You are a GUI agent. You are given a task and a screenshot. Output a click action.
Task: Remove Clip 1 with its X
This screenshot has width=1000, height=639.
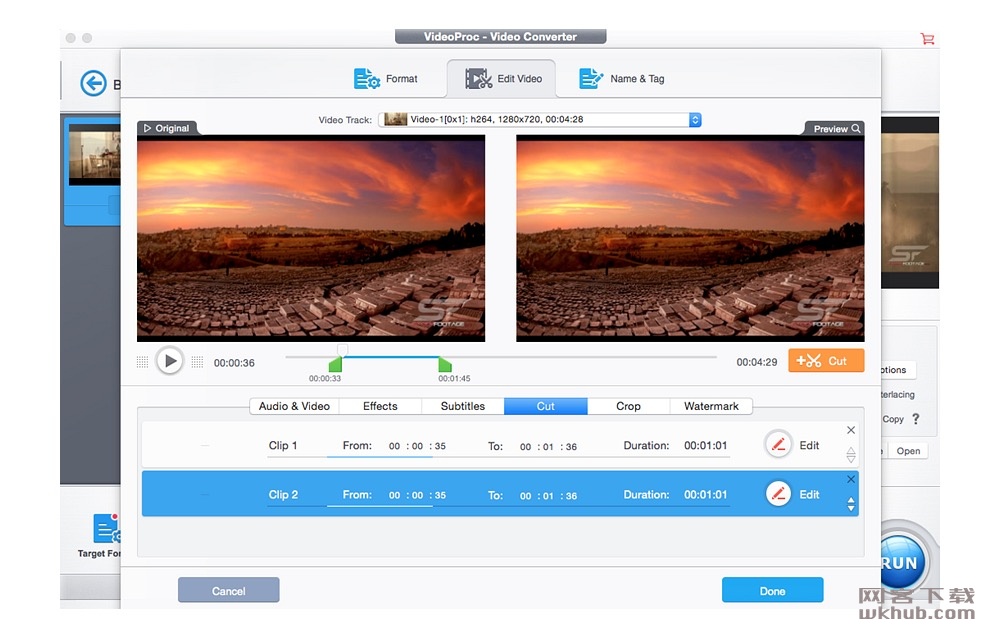[851, 430]
